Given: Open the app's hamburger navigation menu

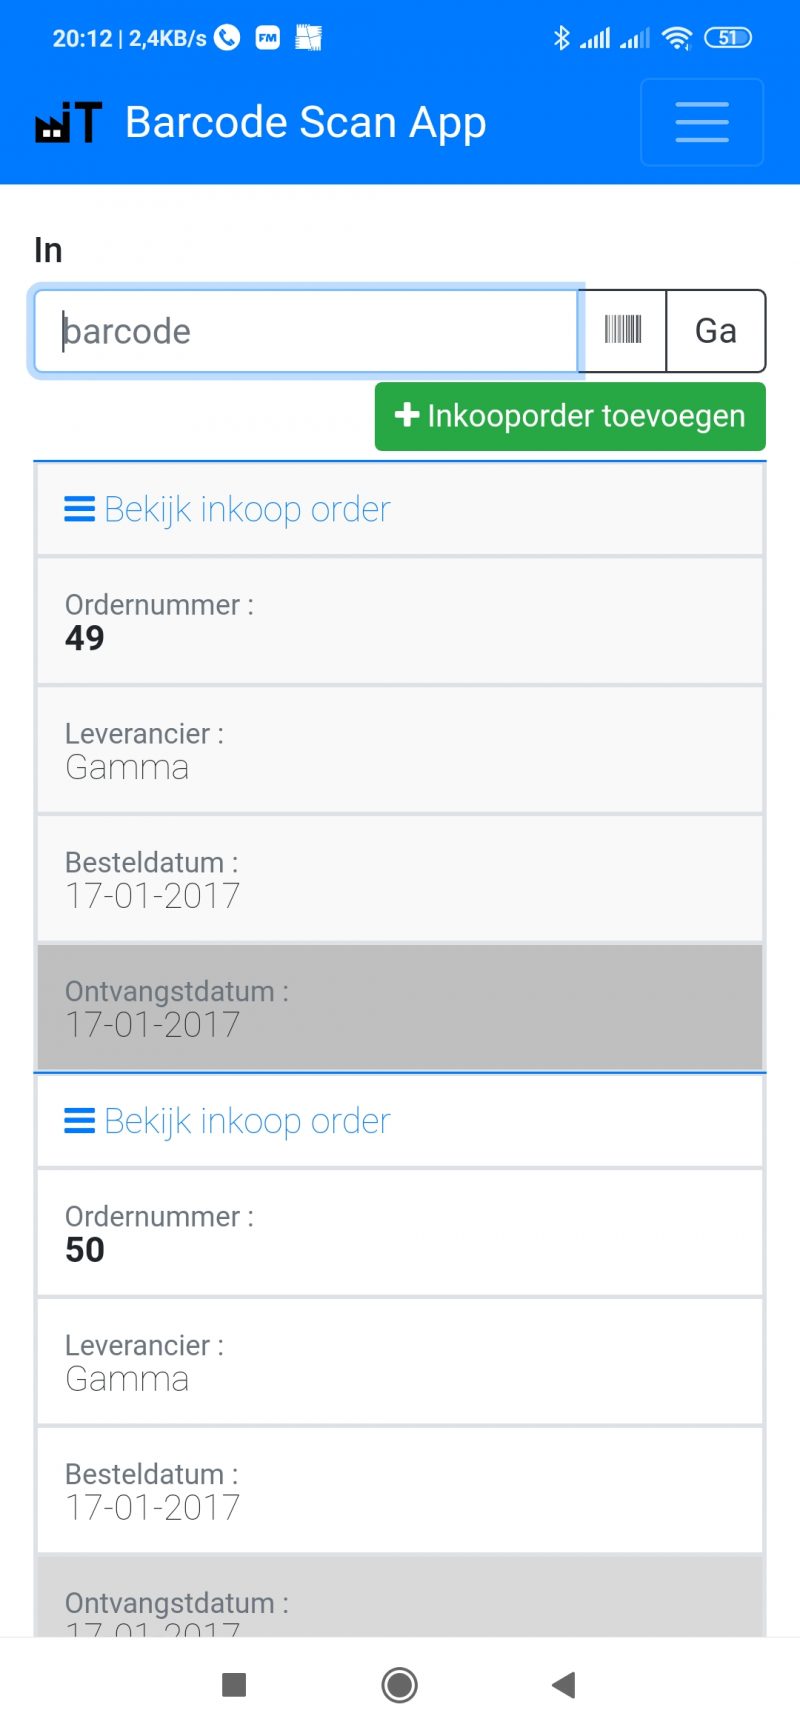Looking at the screenshot, I should tap(701, 122).
